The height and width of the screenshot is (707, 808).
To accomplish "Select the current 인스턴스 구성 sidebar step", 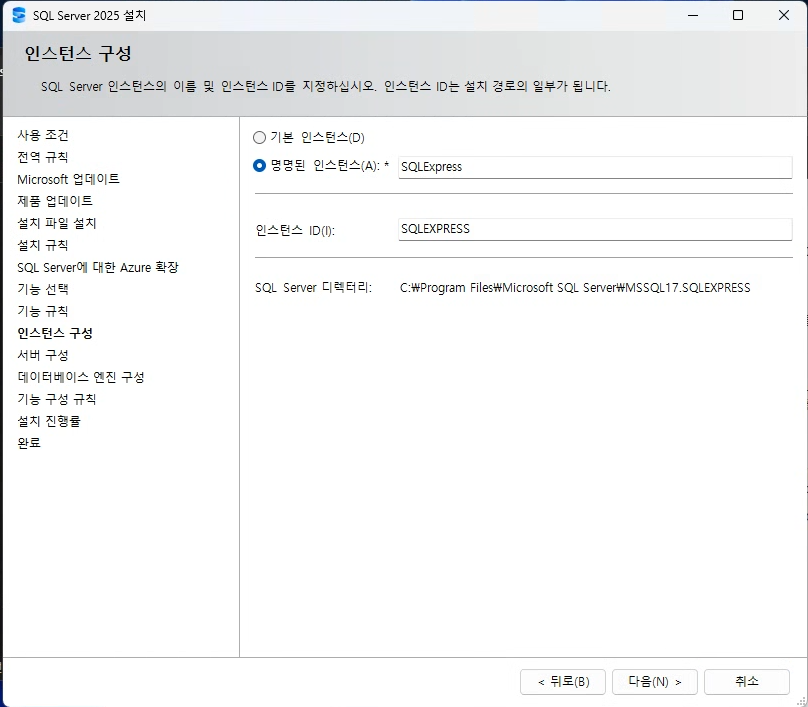I will tap(55, 333).
